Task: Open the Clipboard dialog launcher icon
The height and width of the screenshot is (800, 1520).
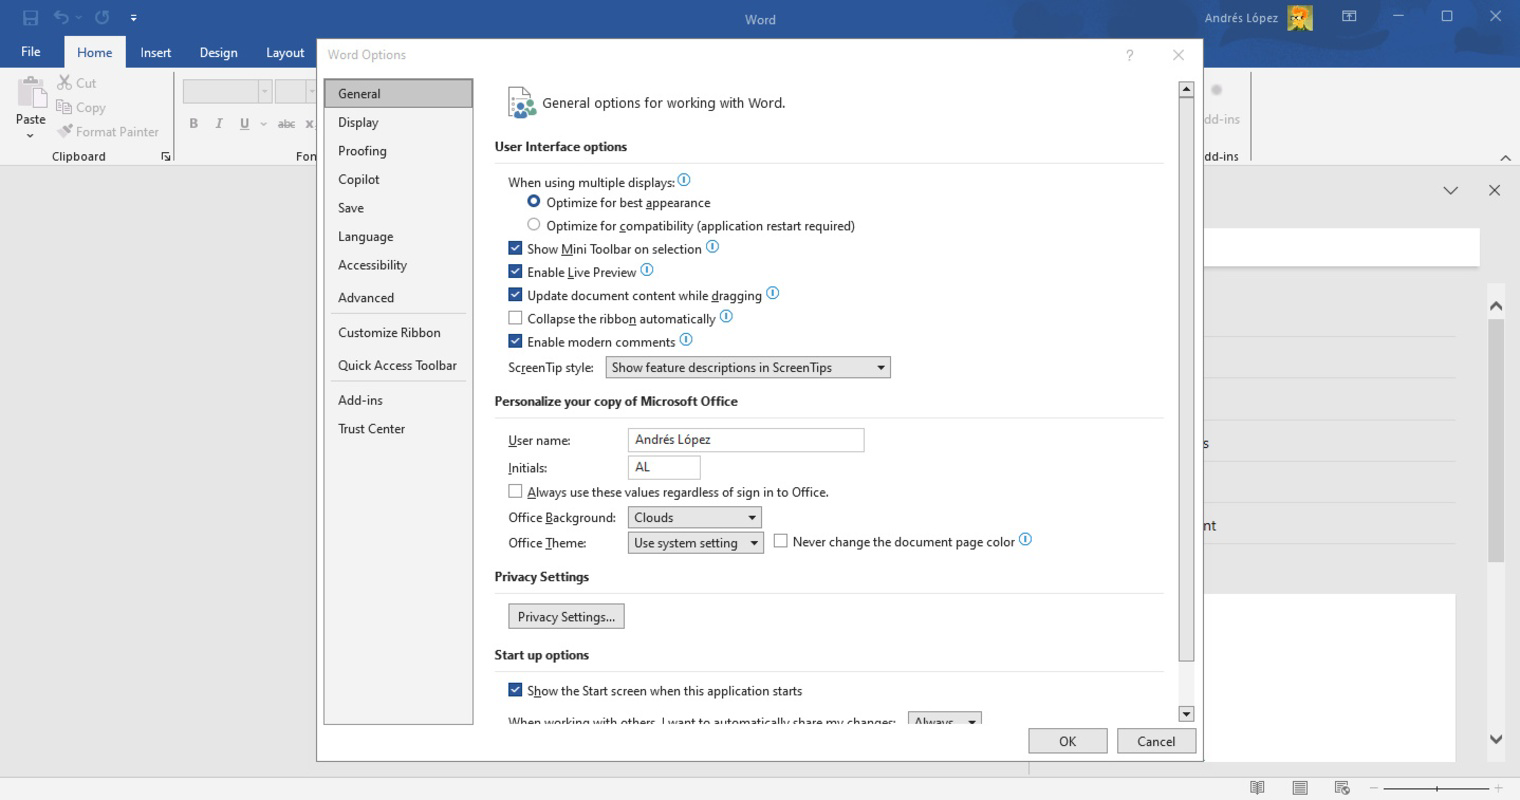Action: tap(165, 156)
